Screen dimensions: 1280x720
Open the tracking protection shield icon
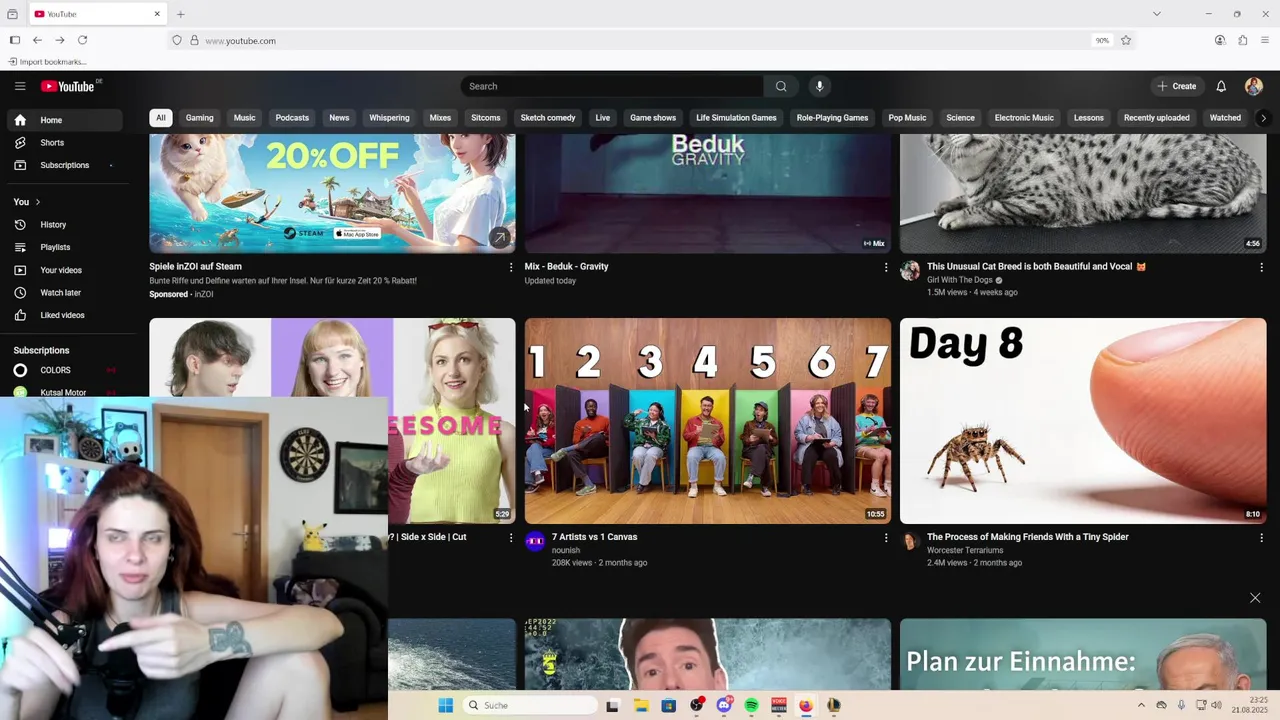[177, 40]
